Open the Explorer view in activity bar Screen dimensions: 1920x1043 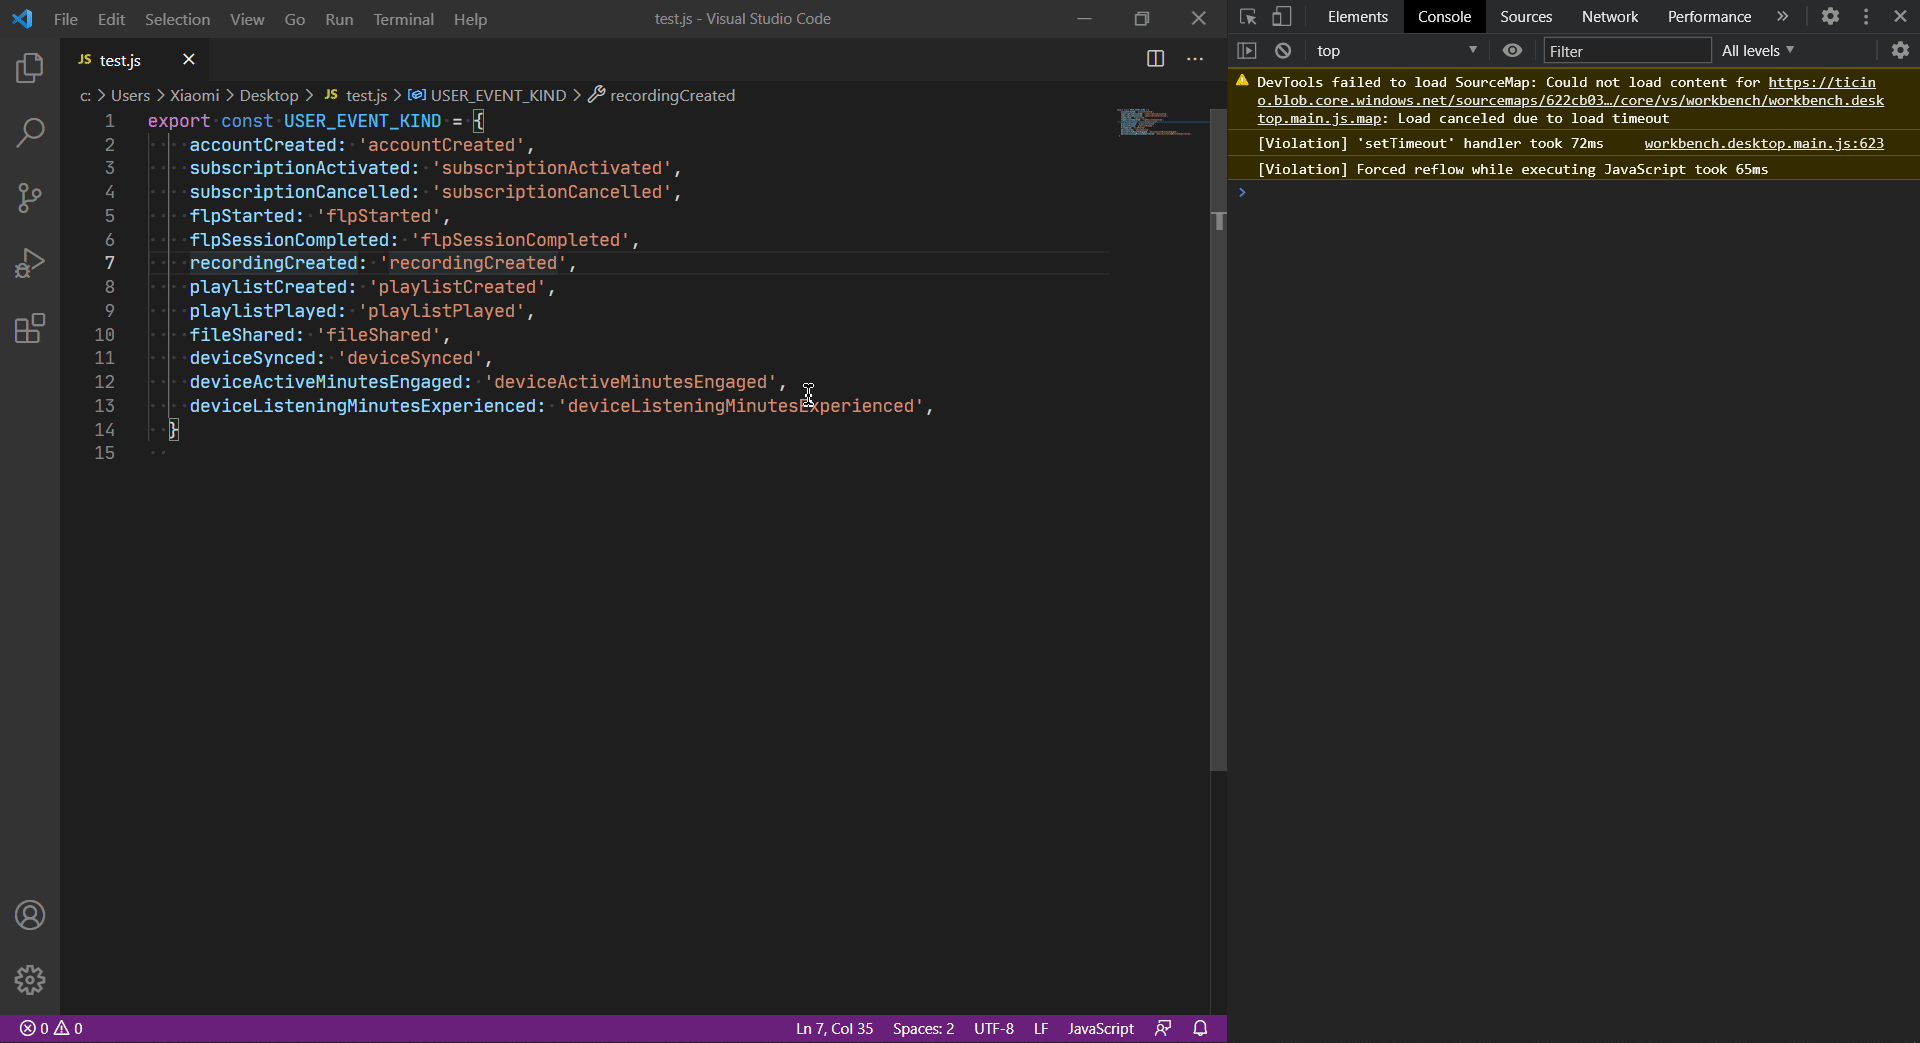30,68
